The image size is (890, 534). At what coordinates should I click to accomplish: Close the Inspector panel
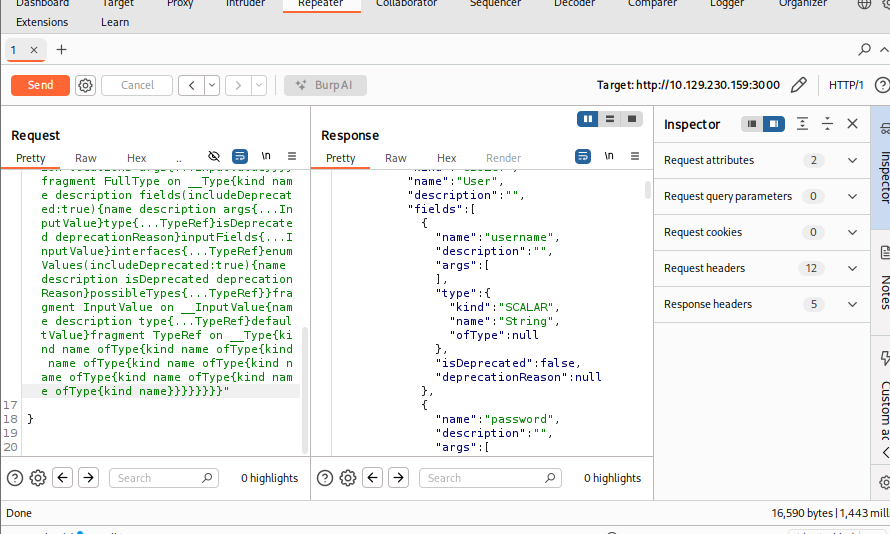click(852, 124)
